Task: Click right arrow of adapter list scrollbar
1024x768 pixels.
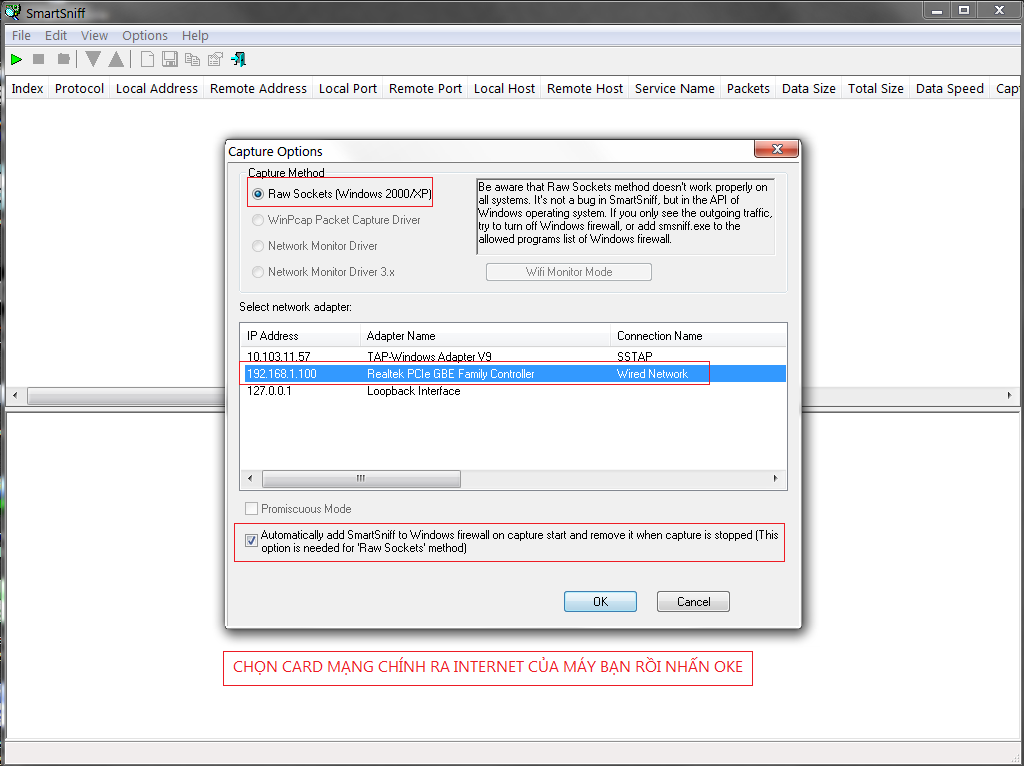Action: (x=777, y=479)
